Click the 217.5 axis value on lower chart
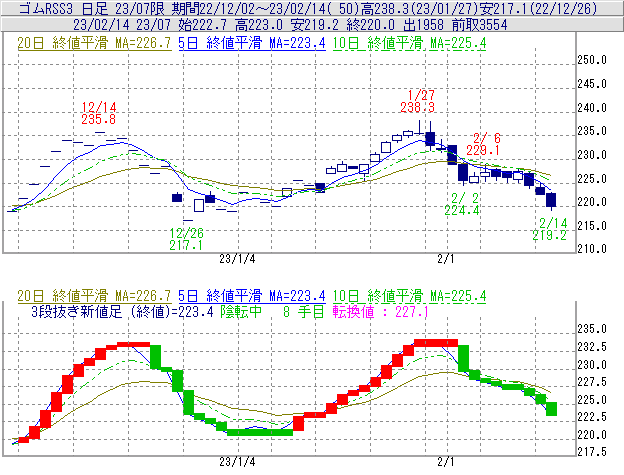Screen dimensions: 624x475 coord(592,452)
